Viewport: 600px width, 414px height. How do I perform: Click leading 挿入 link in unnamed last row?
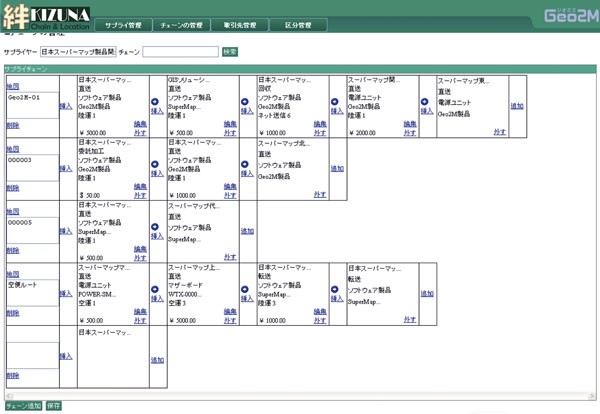[x=66, y=356]
